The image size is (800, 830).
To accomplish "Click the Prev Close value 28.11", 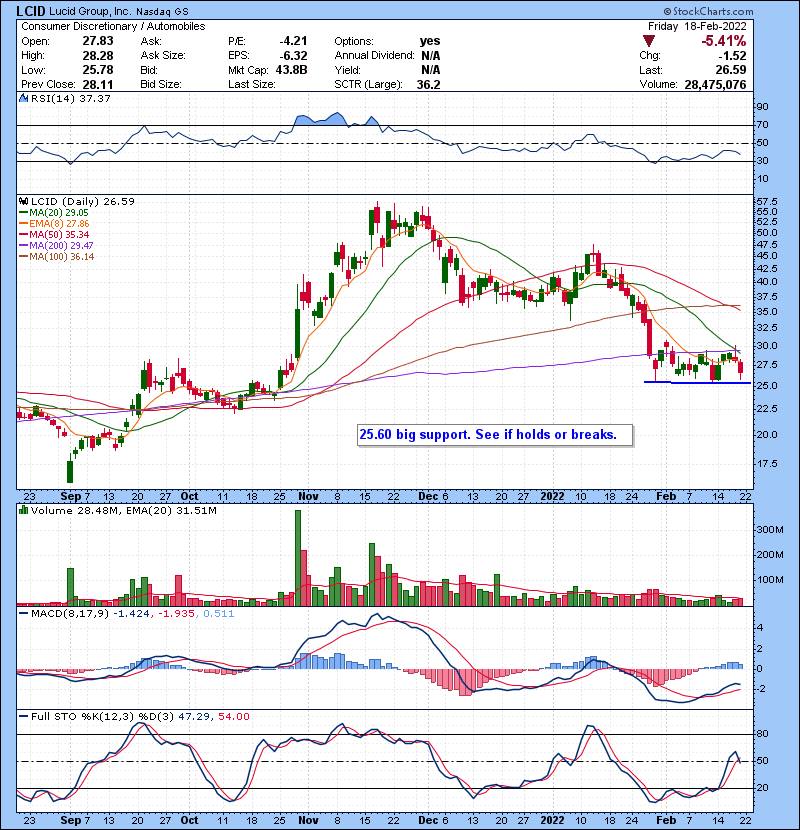I will pos(97,84).
